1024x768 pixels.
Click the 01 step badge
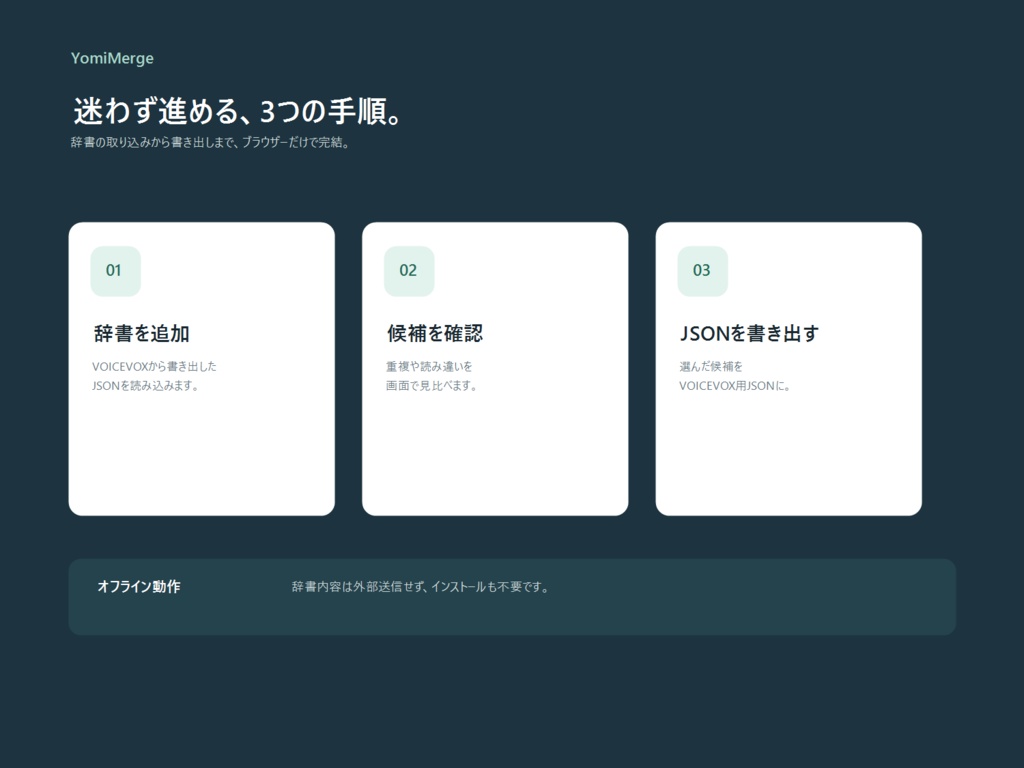click(x=116, y=271)
